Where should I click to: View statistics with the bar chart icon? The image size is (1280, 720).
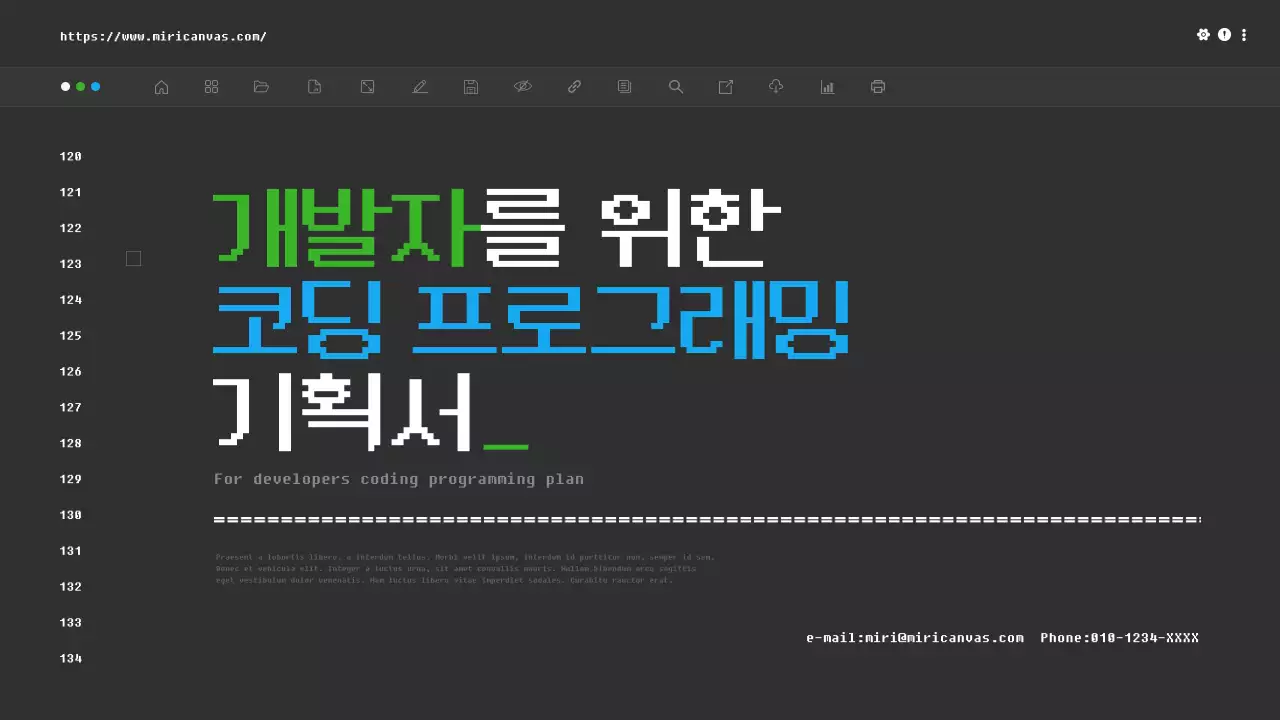[827, 86]
